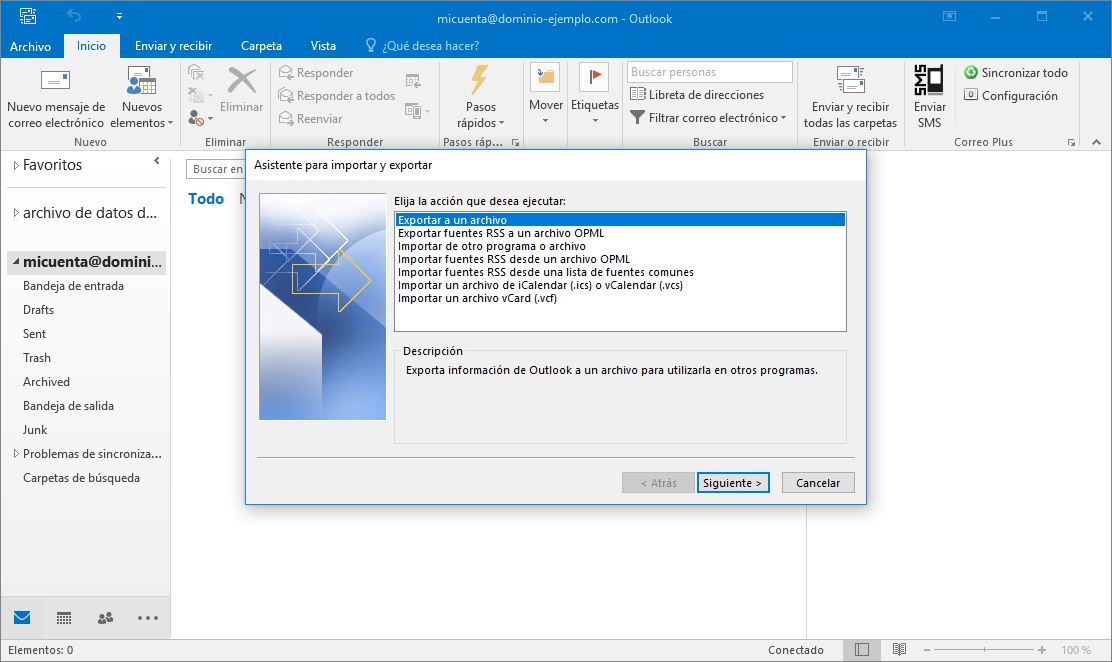This screenshot has height=662, width=1112.
Task: Click zoom in plus button
Action: point(1042,650)
